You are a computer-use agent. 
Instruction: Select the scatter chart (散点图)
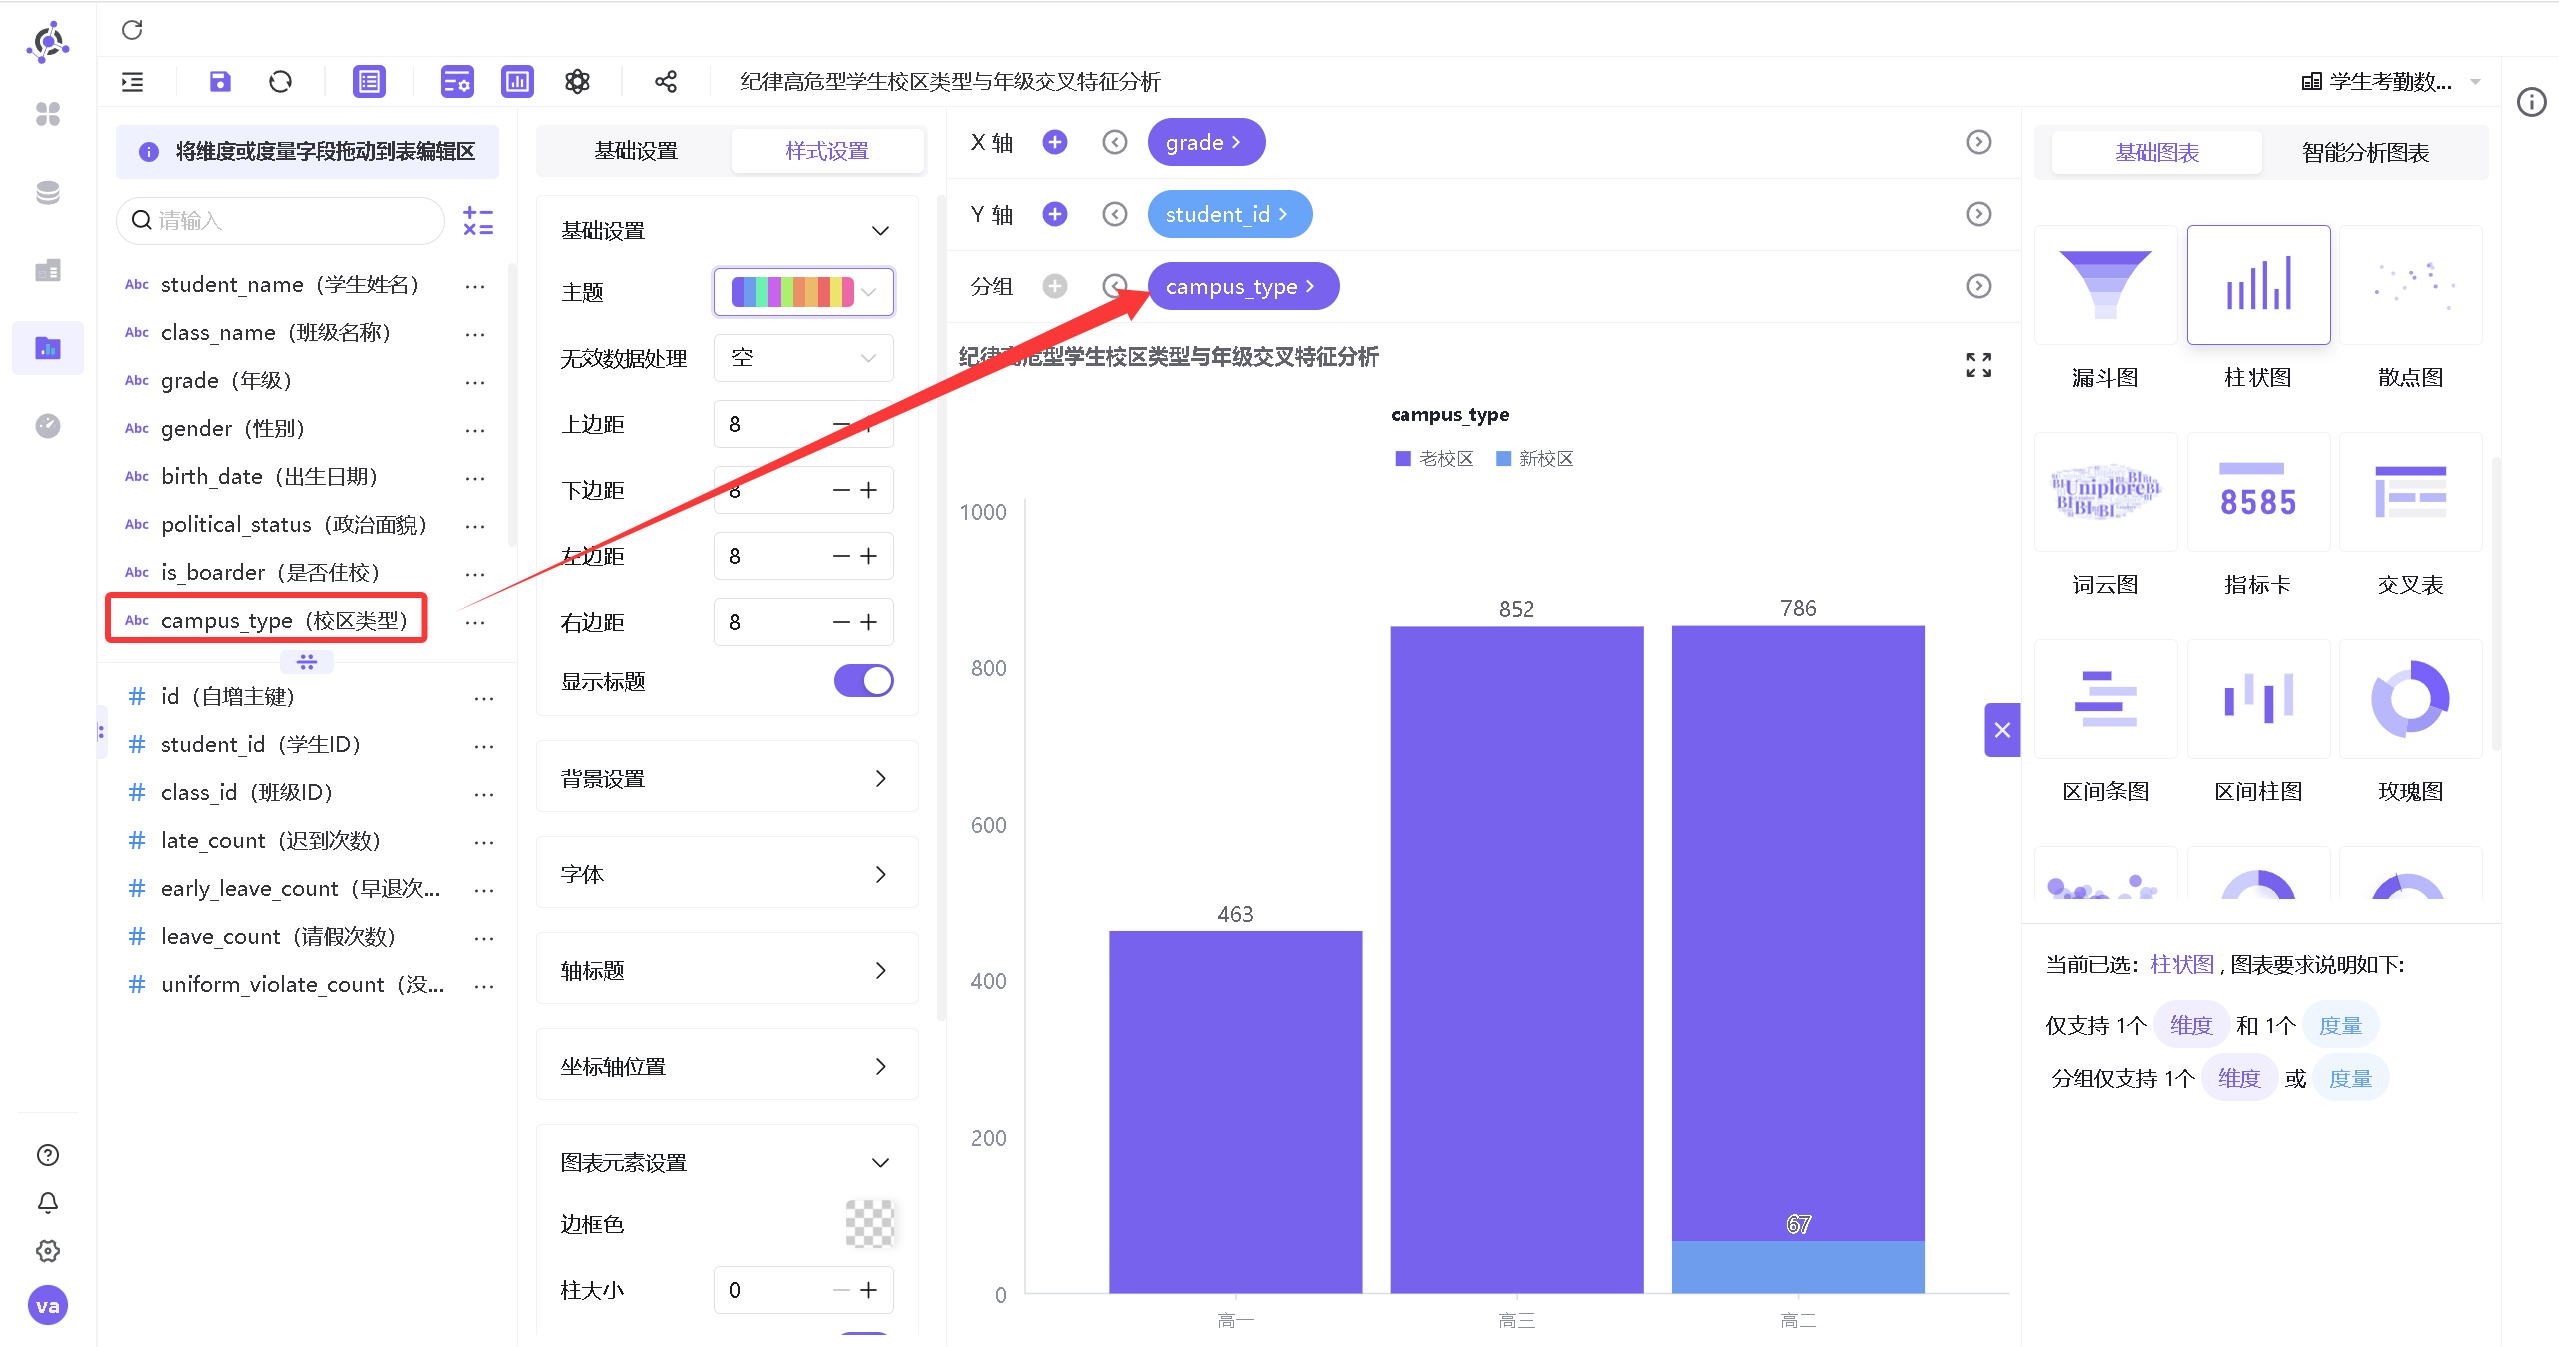click(2410, 285)
